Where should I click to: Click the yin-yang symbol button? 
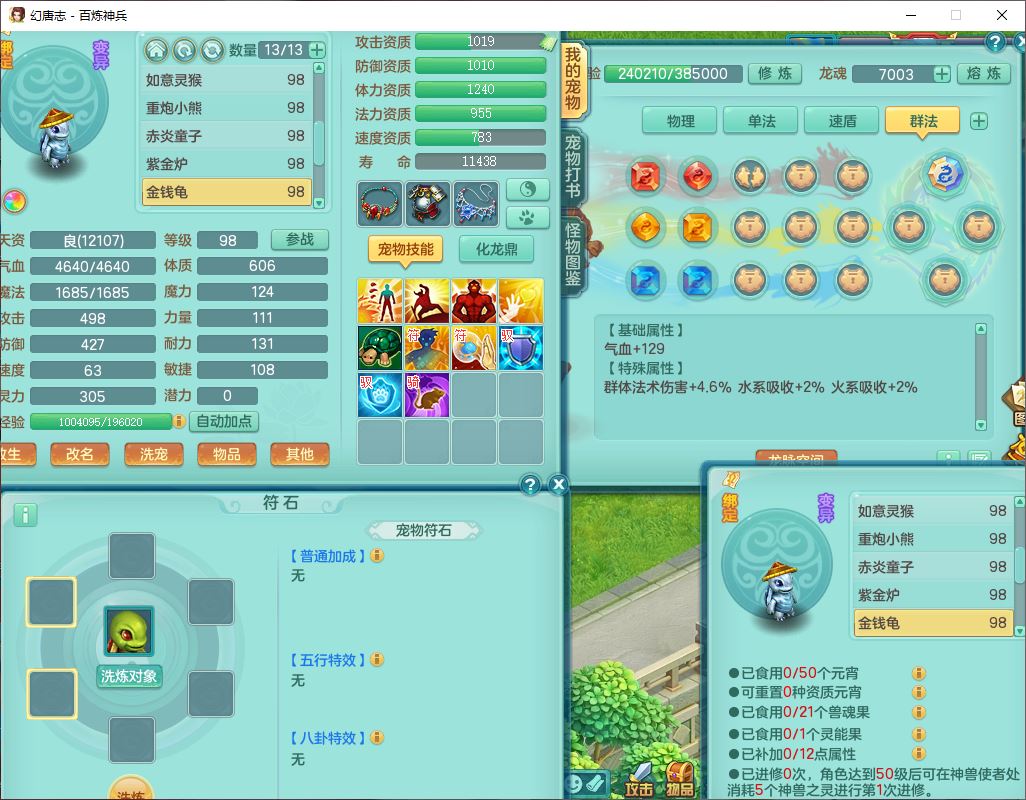(527, 190)
